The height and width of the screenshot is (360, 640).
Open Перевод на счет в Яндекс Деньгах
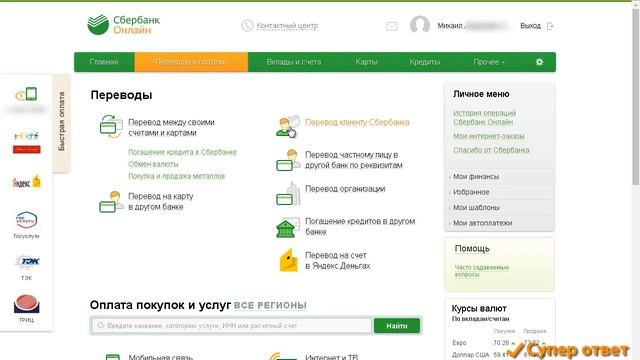coord(338,260)
